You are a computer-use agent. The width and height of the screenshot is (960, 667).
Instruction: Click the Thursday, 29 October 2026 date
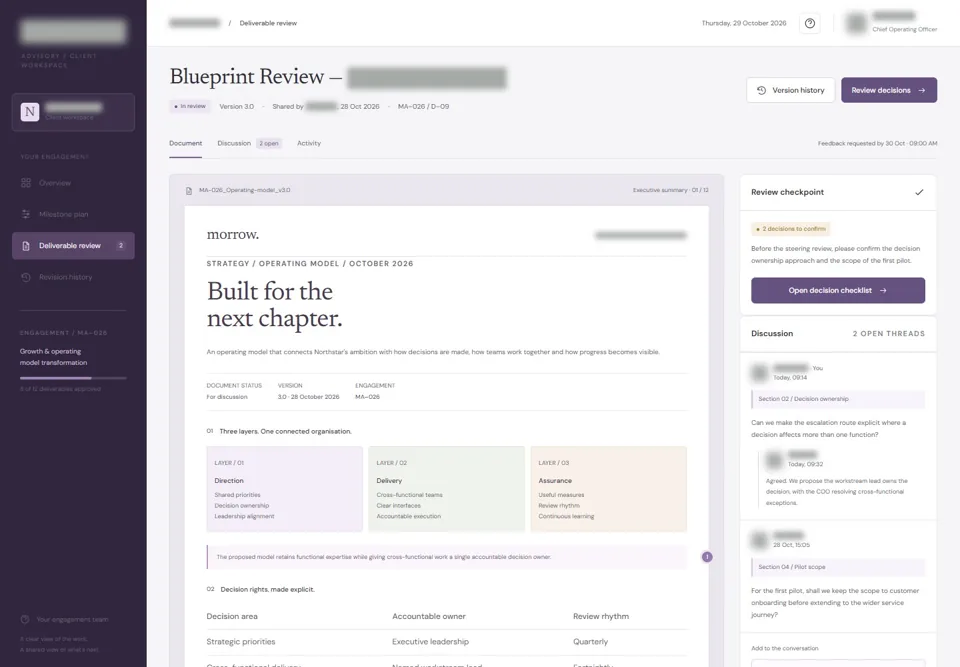coord(744,23)
